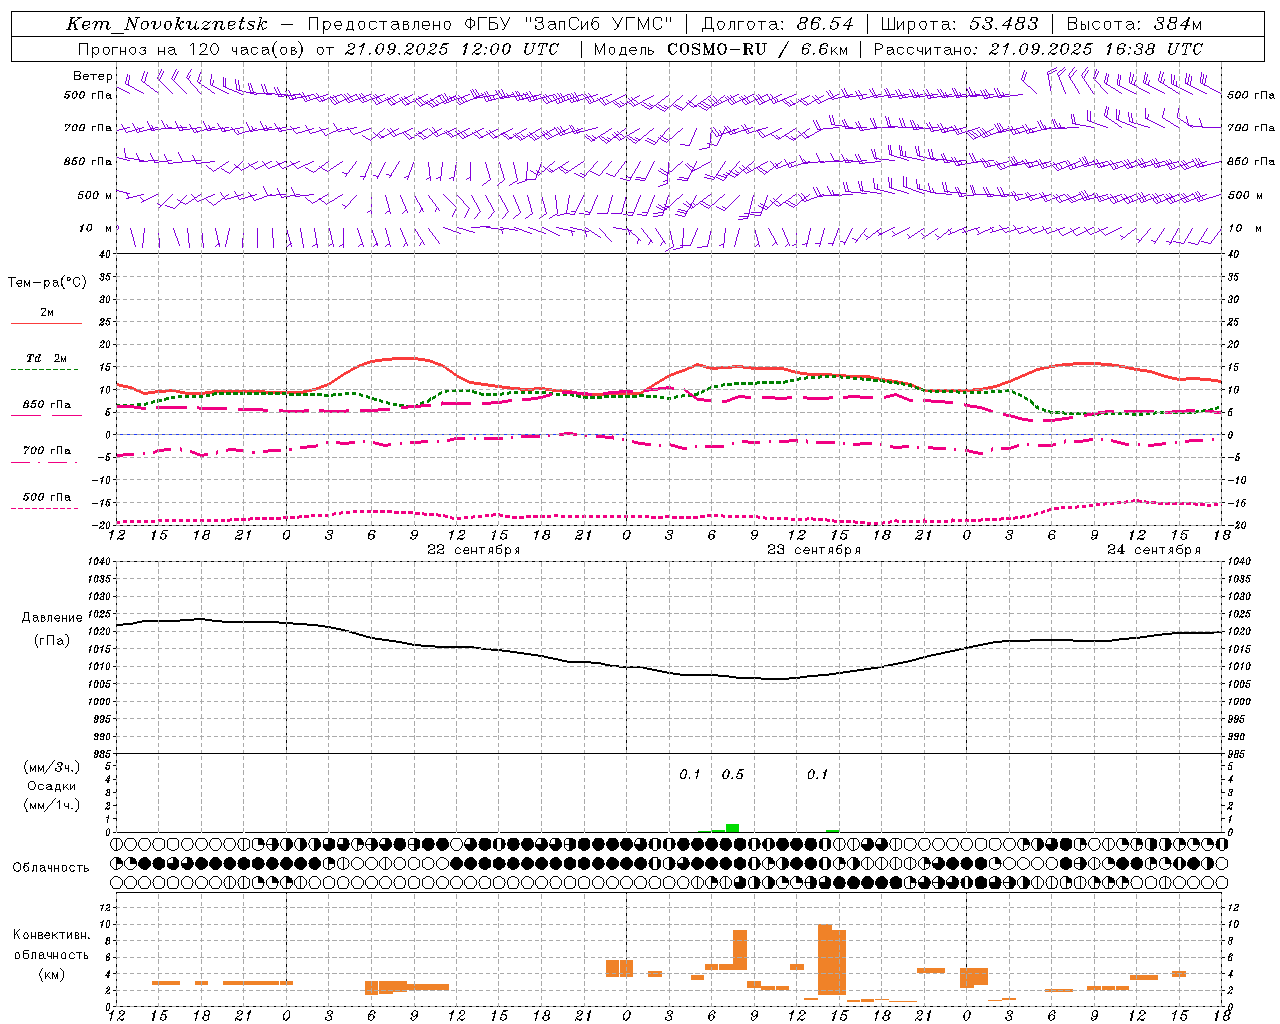
Task: Click the (км) unit label of convective cloudiness
Action: [x=52, y=973]
